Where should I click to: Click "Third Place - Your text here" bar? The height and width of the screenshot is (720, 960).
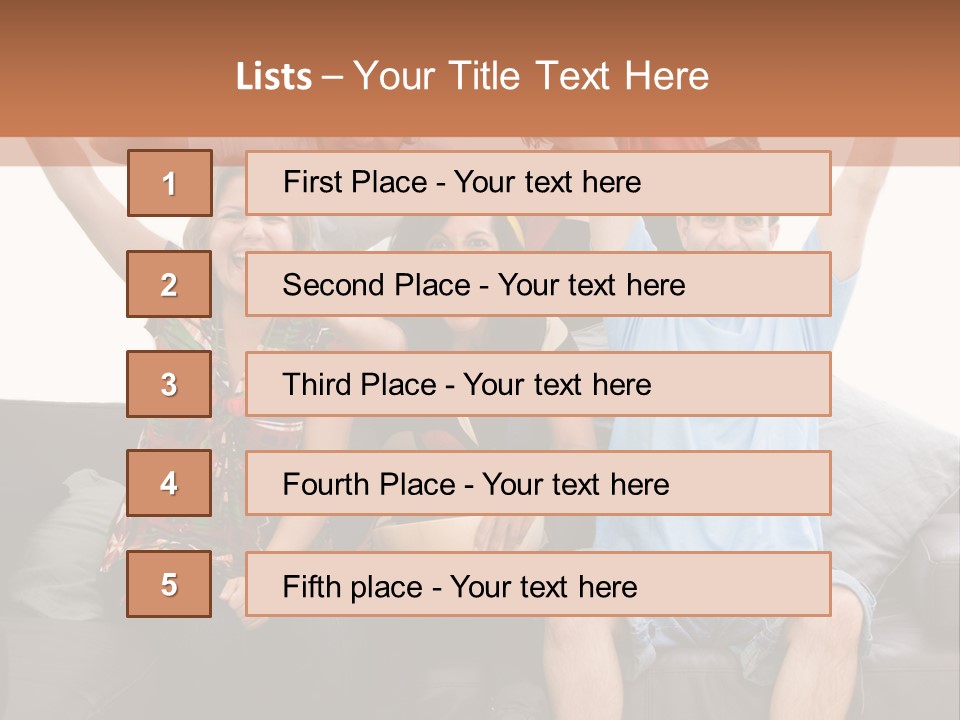[x=538, y=384]
